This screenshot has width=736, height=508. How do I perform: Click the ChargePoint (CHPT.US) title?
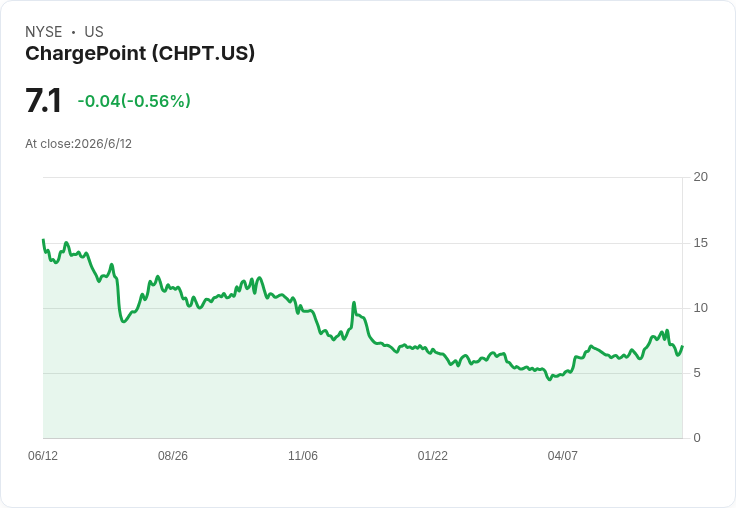(140, 54)
